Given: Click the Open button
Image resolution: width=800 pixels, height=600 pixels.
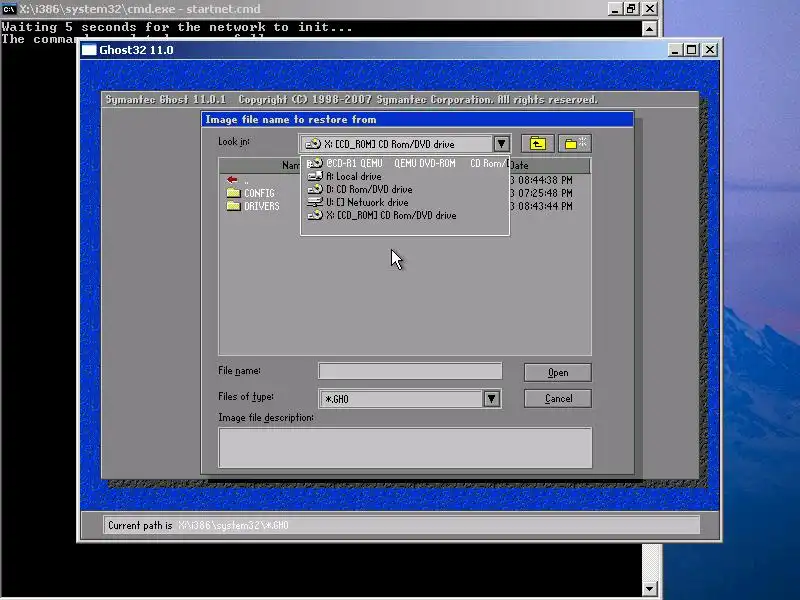Looking at the screenshot, I should point(558,372).
